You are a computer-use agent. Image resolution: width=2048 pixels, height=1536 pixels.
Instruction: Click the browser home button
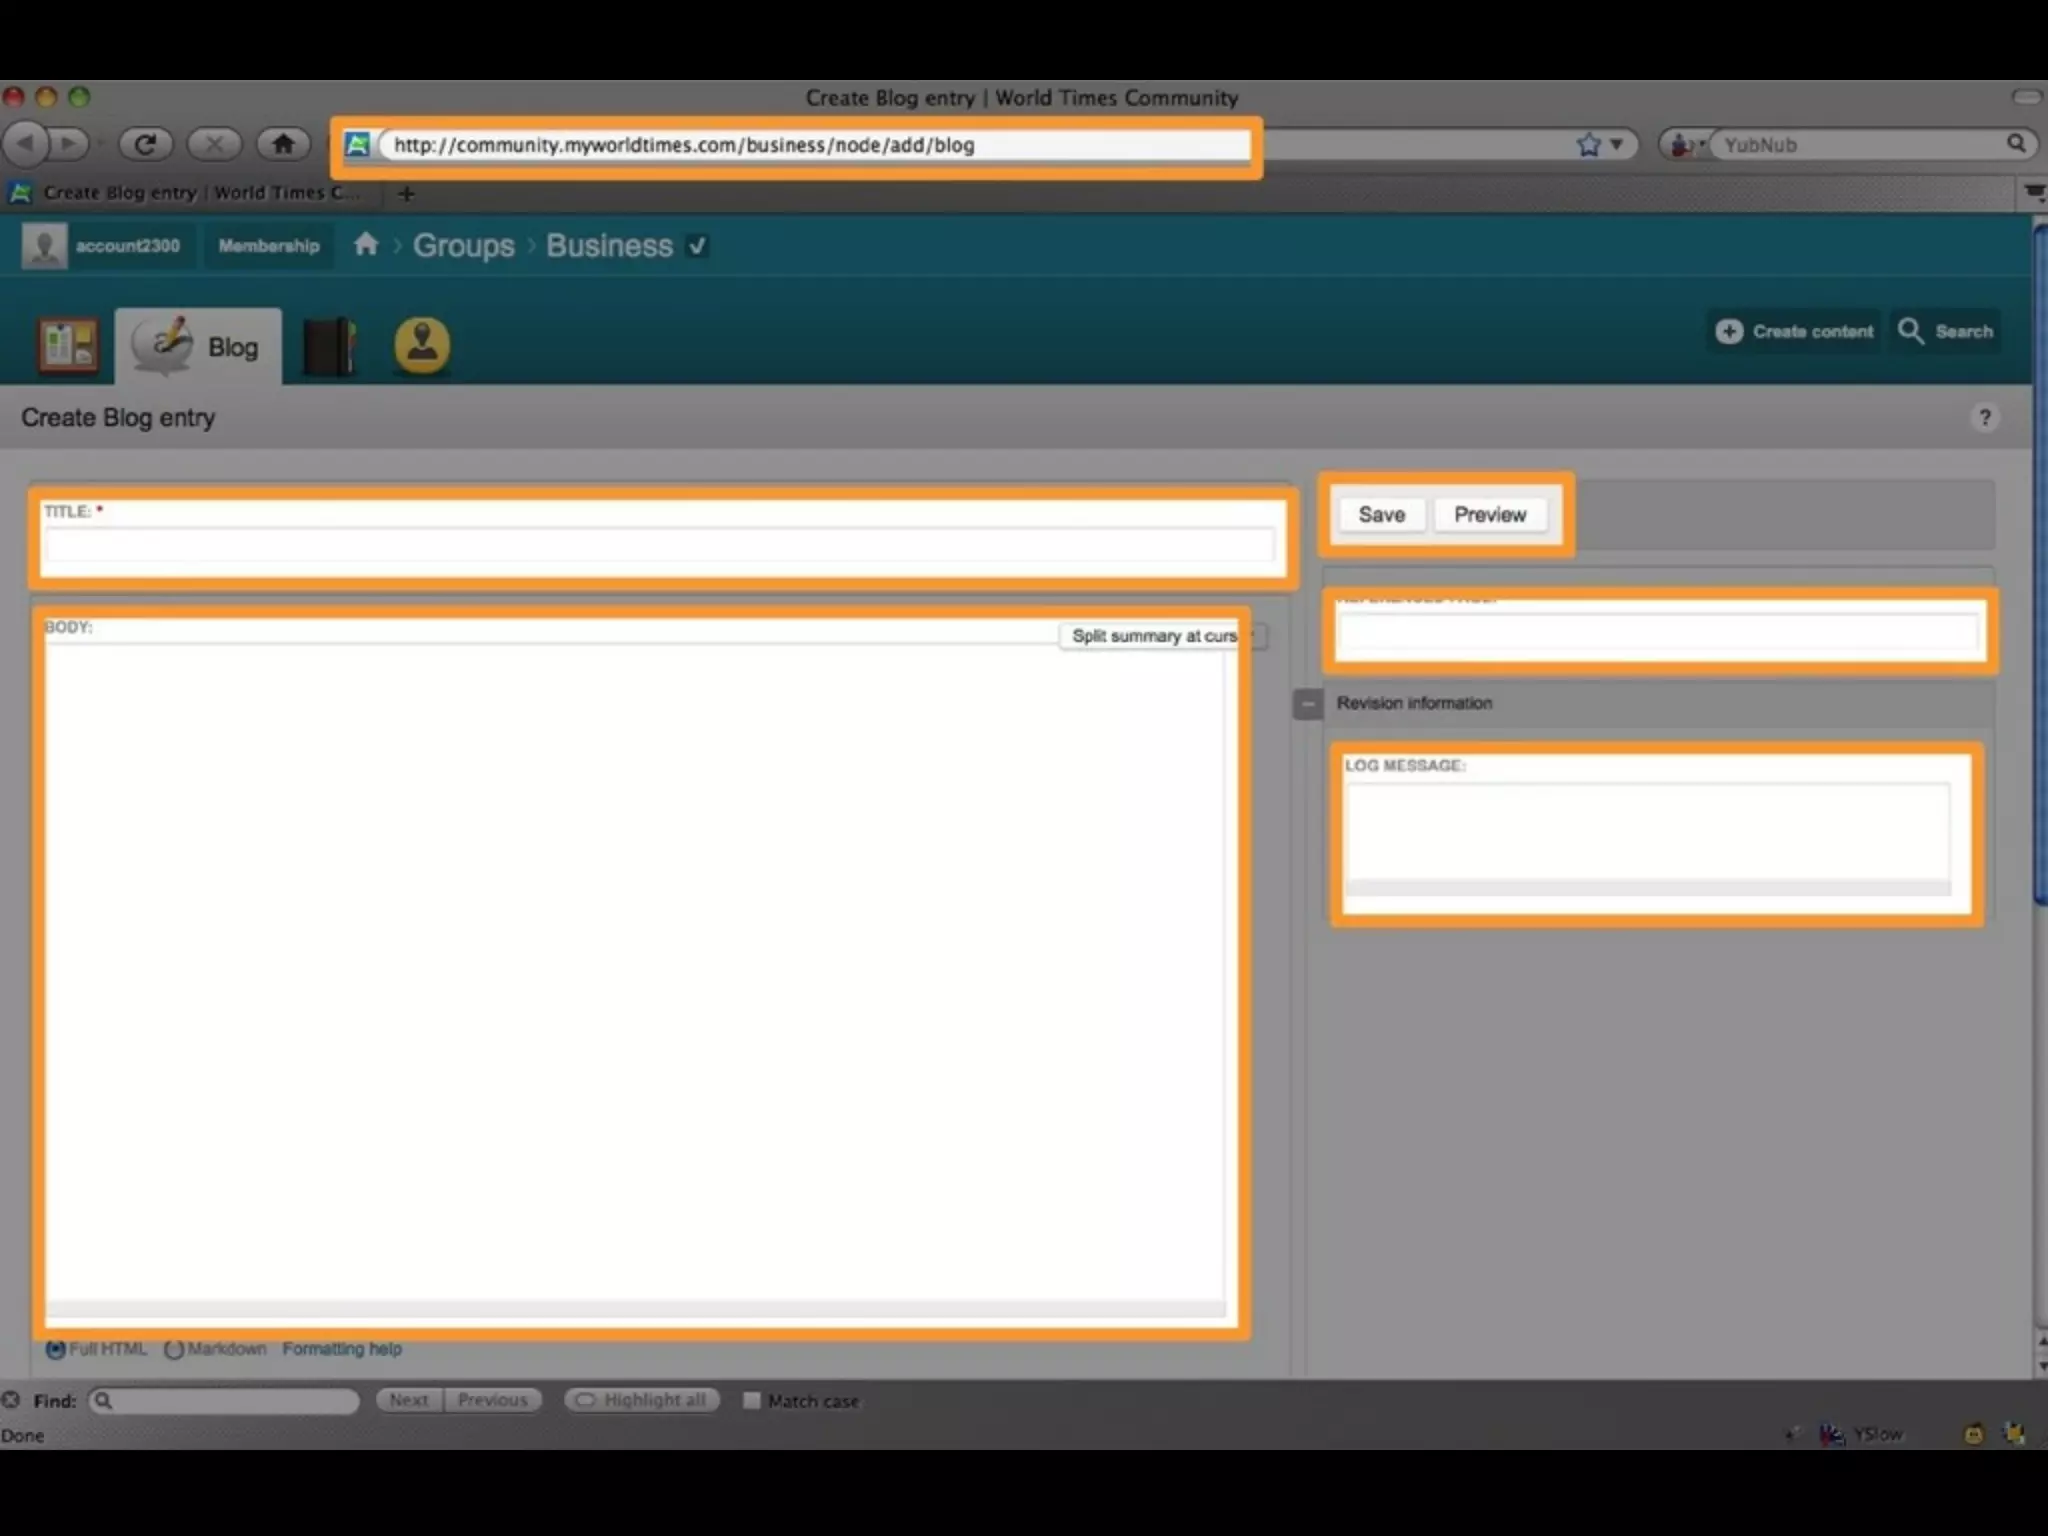(283, 144)
